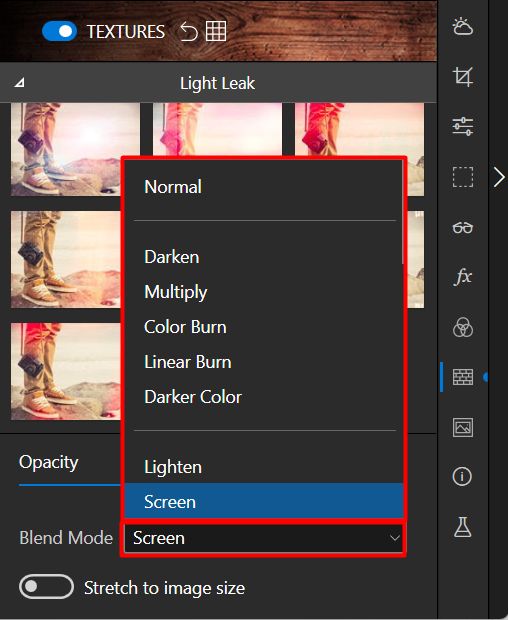The image size is (508, 620).
Task: Open the glasses preview icon
Action: (x=463, y=227)
